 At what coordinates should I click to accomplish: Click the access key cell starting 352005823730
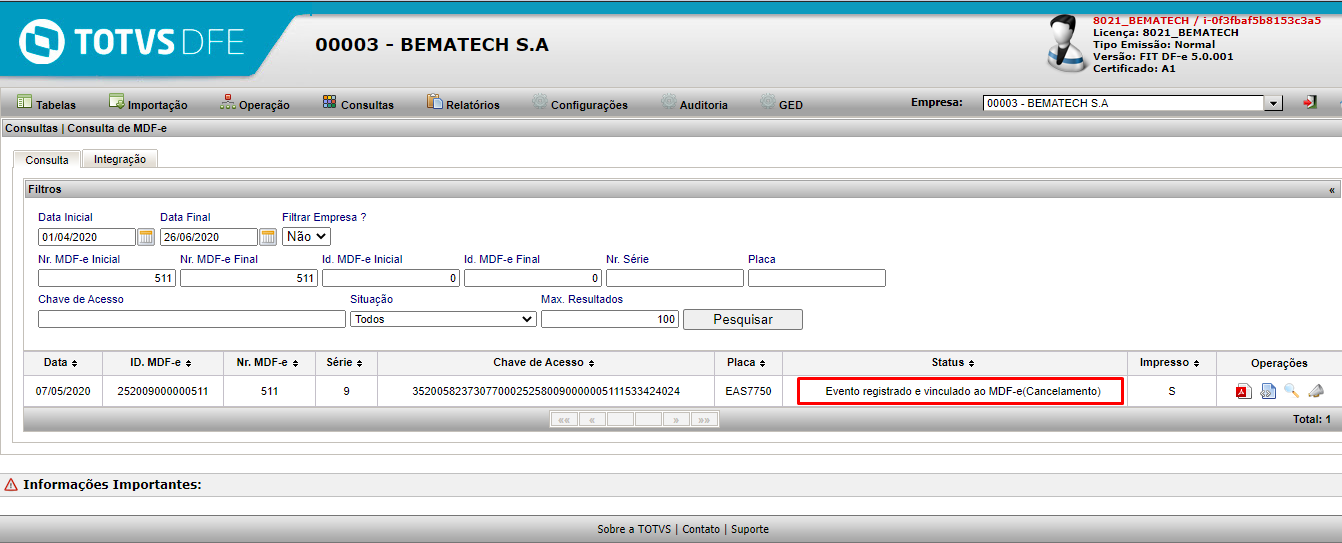click(x=546, y=391)
